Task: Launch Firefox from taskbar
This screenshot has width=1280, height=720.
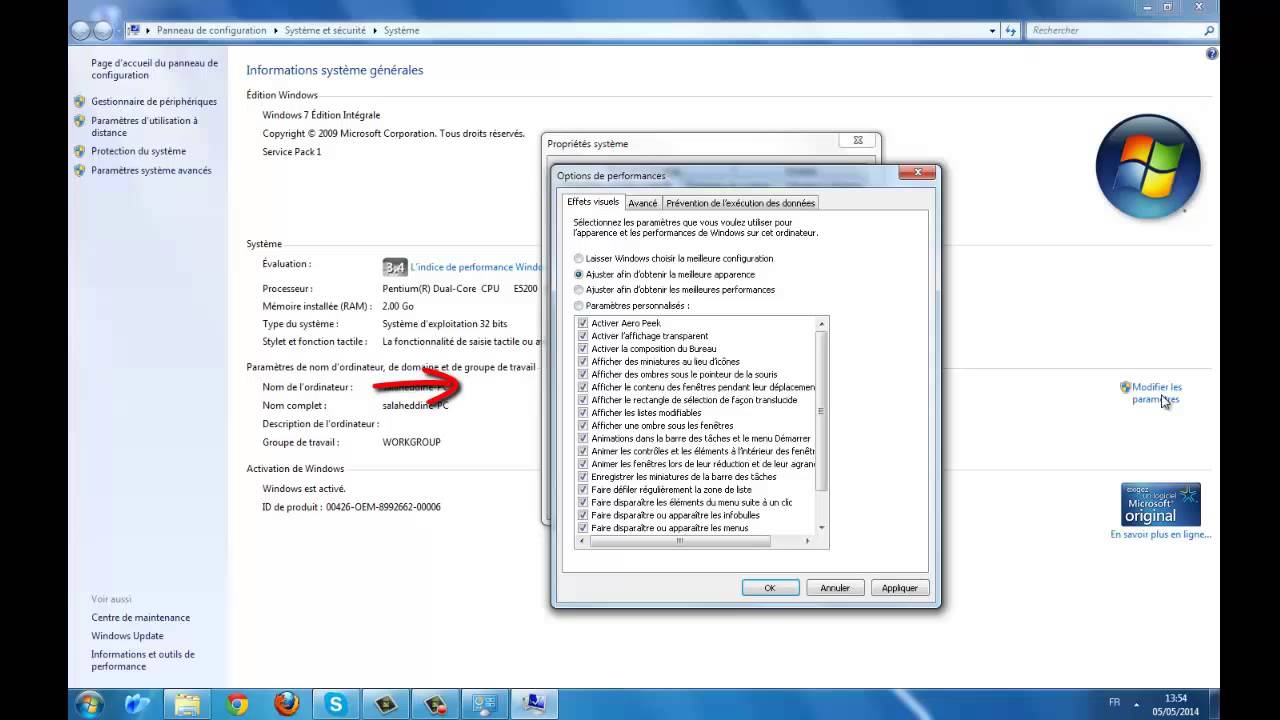Action: click(x=286, y=705)
